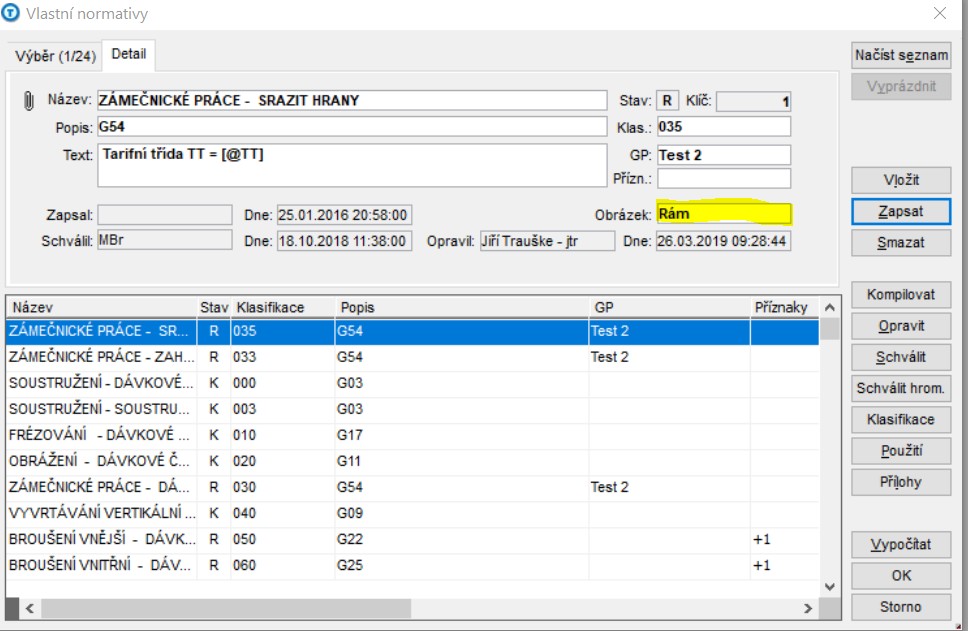Click the Schválit button
This screenshot has height=631, width=968.
(901, 357)
